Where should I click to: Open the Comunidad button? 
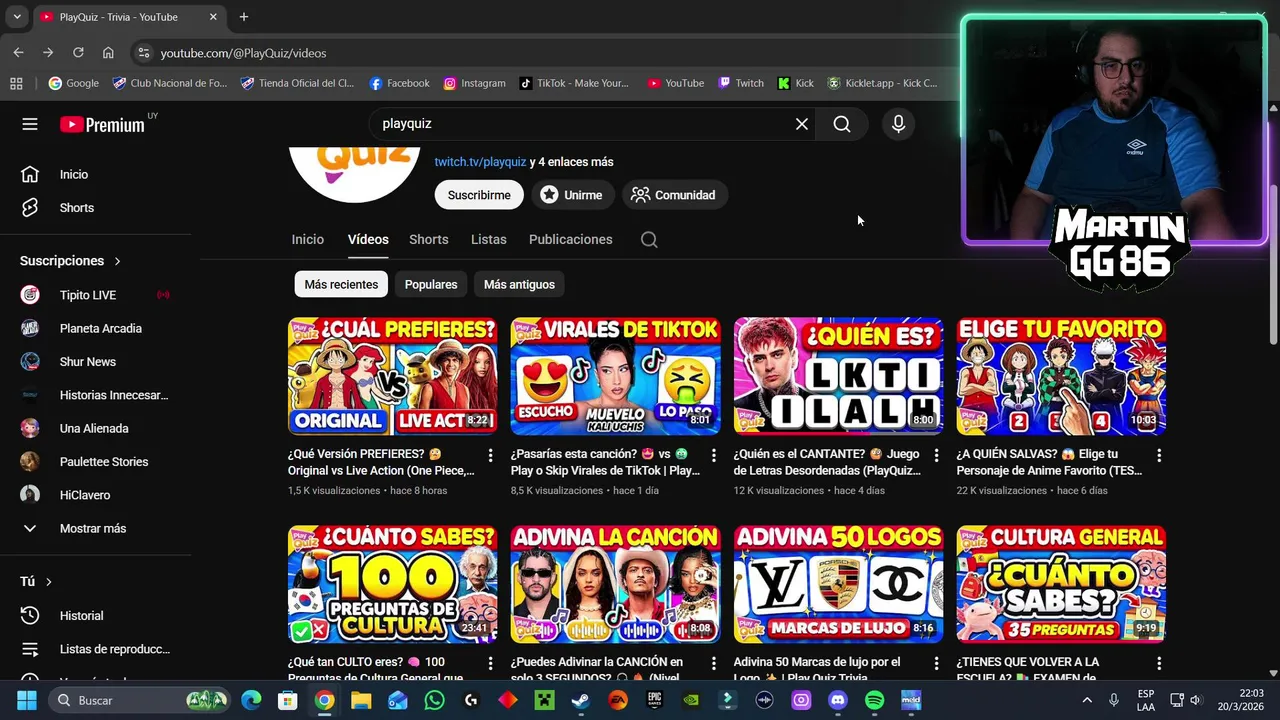tap(674, 195)
